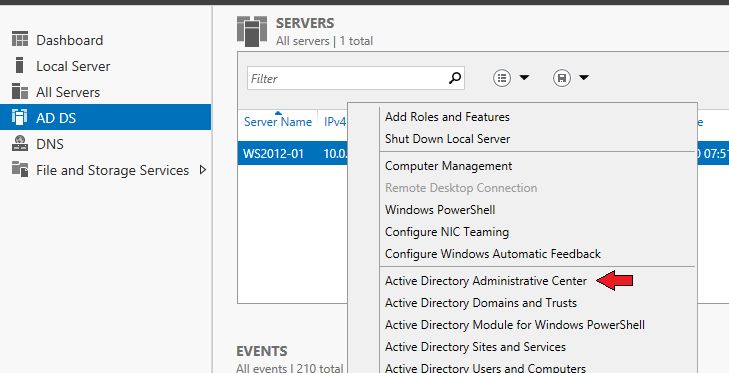Click the 'All servers | 1 total' text
The image size is (729, 373).
(325, 41)
